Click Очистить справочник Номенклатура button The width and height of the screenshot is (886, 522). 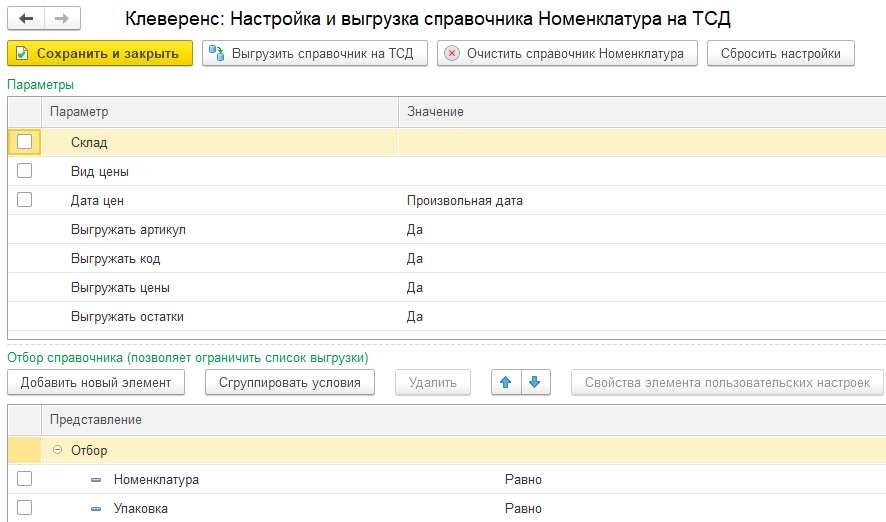pyautogui.click(x=567, y=54)
